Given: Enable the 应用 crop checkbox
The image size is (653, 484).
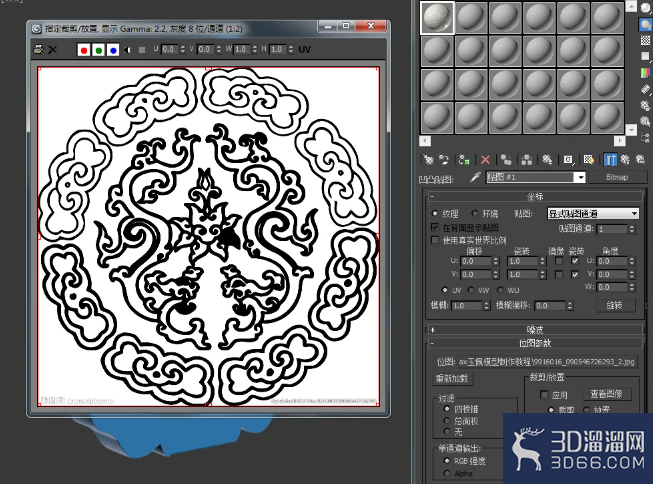Looking at the screenshot, I should pyautogui.click(x=543, y=394).
